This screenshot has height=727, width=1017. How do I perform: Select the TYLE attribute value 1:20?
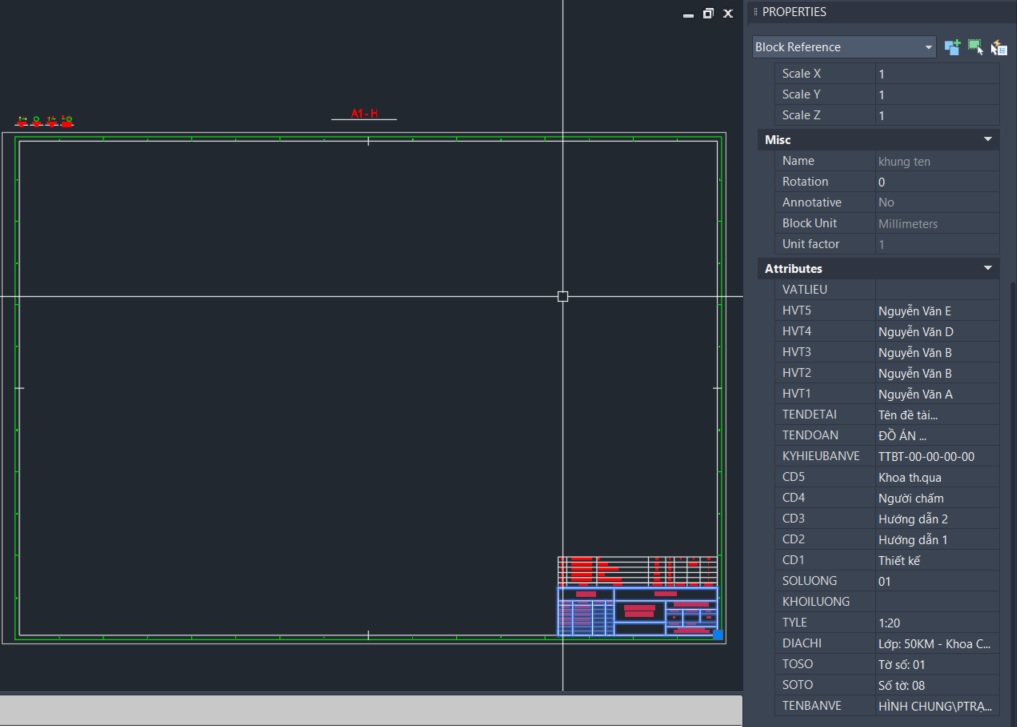[936, 623]
